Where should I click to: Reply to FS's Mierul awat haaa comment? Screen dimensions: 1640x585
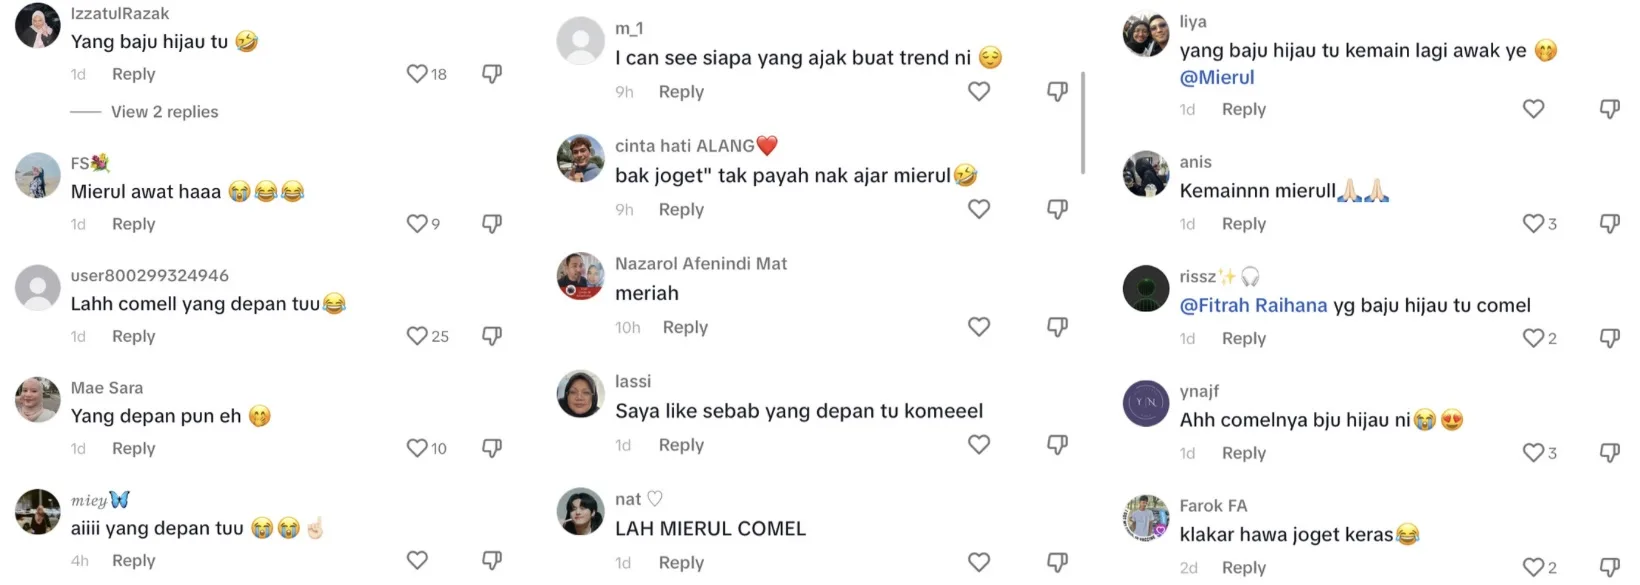coord(133,224)
